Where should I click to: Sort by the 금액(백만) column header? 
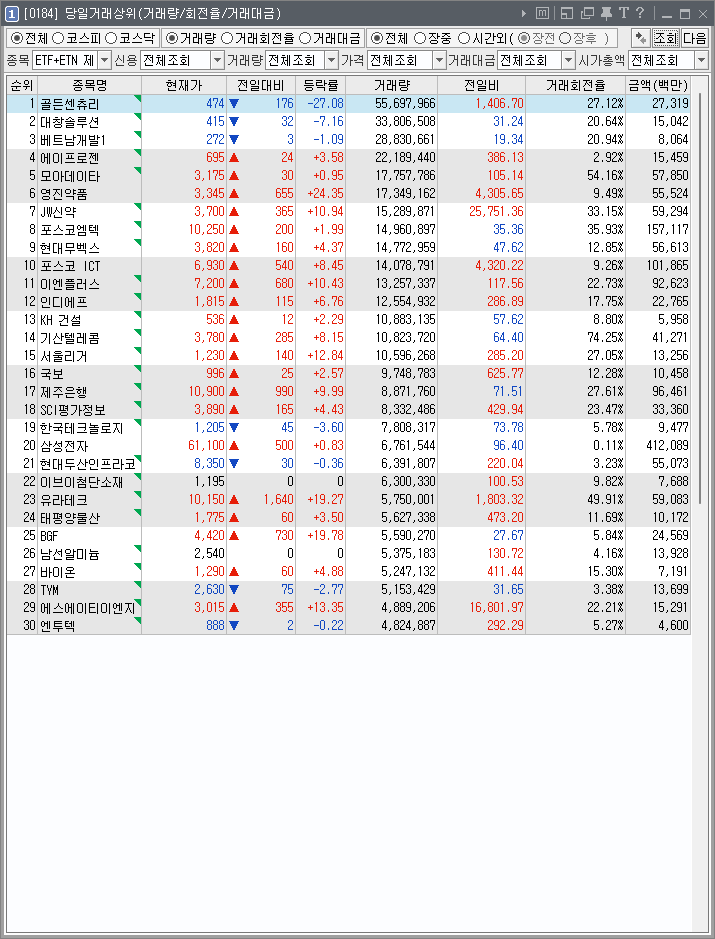click(658, 85)
